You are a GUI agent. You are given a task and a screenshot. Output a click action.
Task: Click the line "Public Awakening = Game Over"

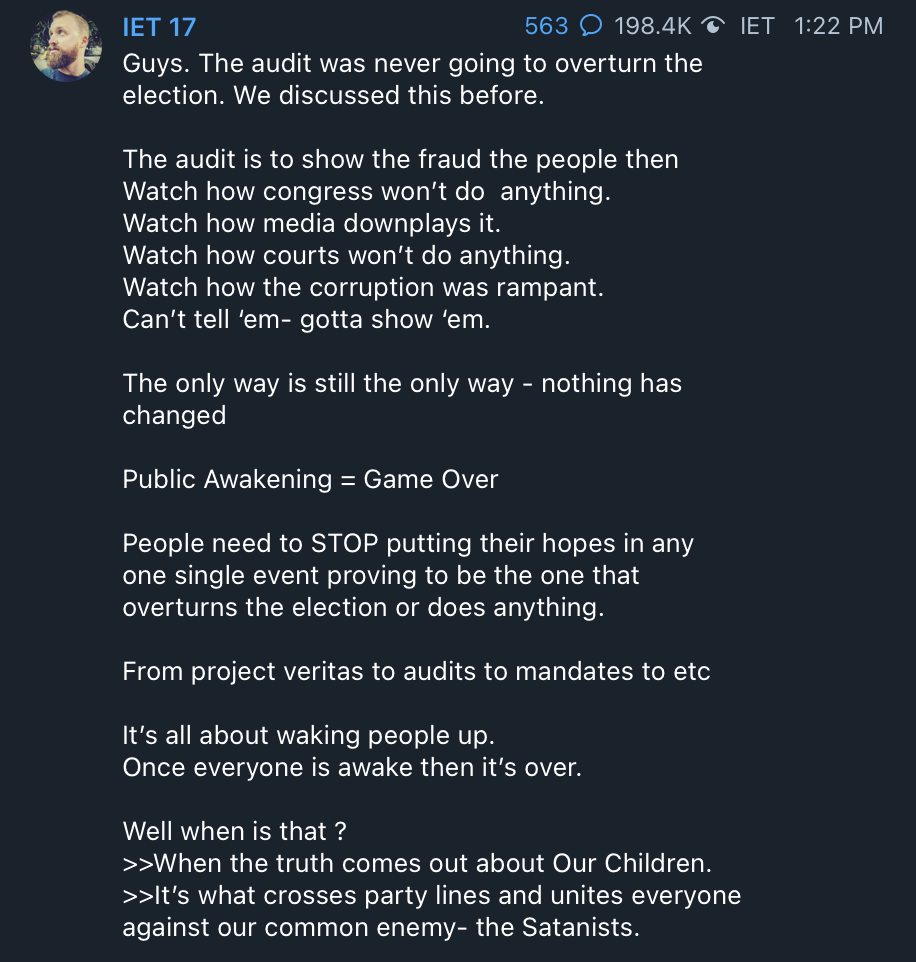click(x=310, y=479)
